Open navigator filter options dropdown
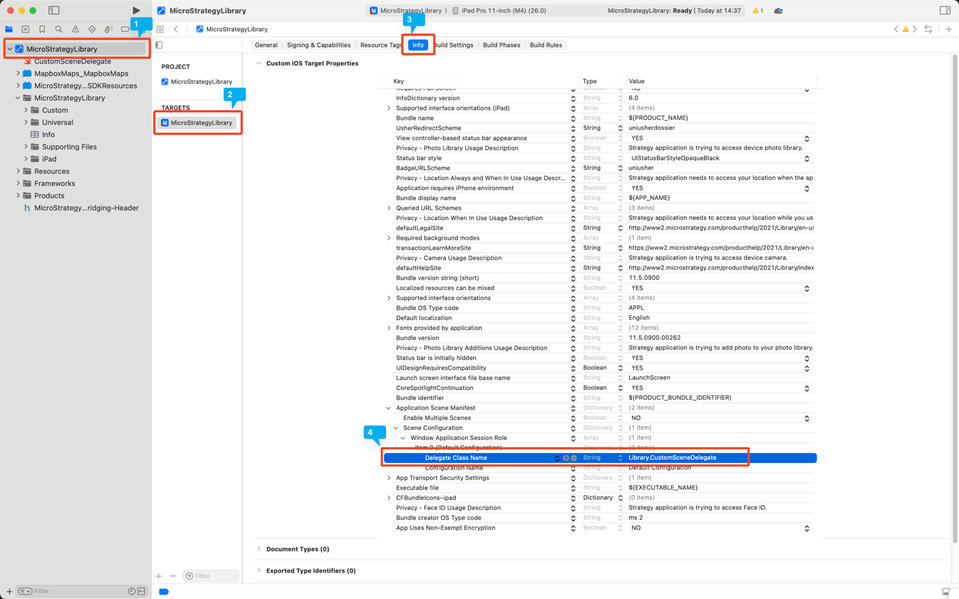Screen dimensions: 959x599 point(25,591)
